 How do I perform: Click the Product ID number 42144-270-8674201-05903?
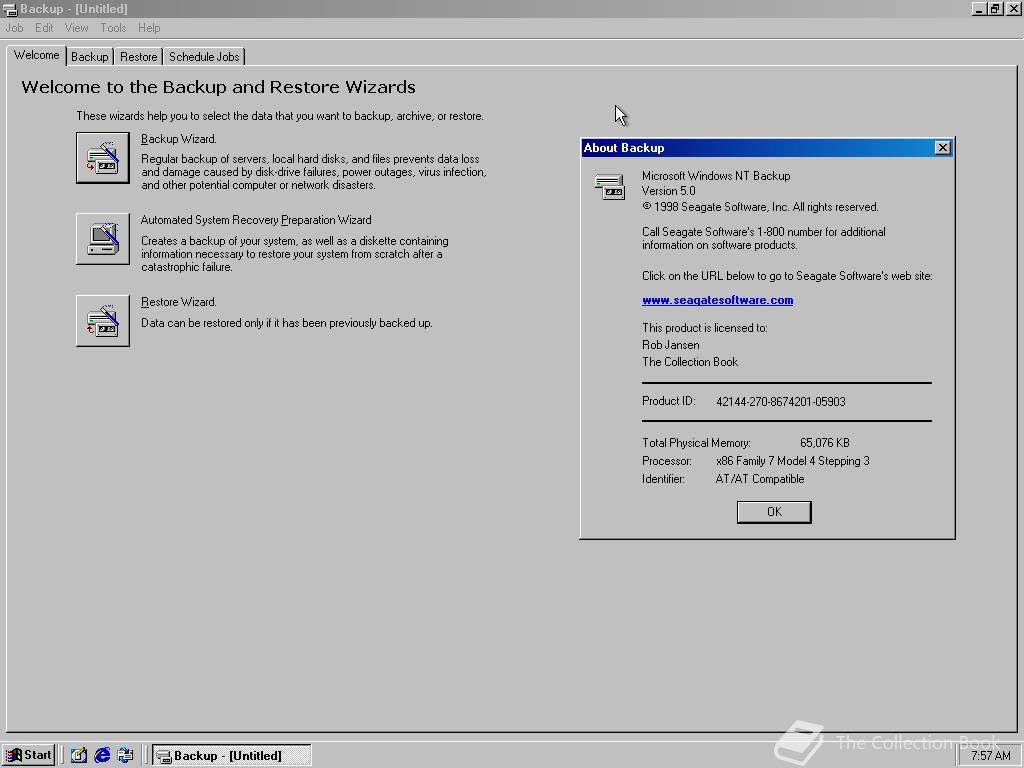pyautogui.click(x=780, y=402)
